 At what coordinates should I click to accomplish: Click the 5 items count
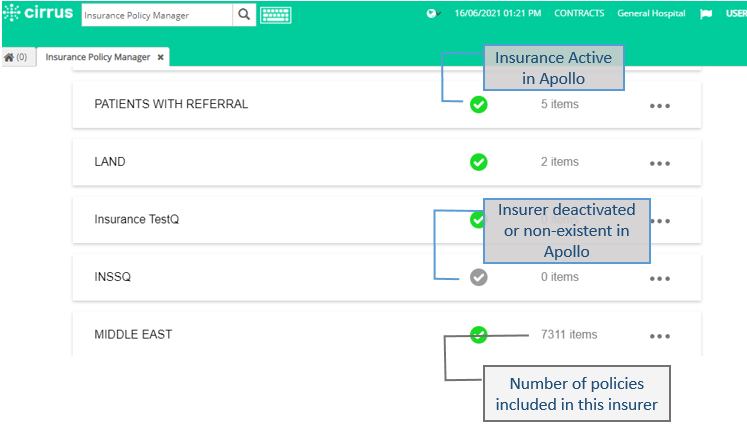pos(559,104)
